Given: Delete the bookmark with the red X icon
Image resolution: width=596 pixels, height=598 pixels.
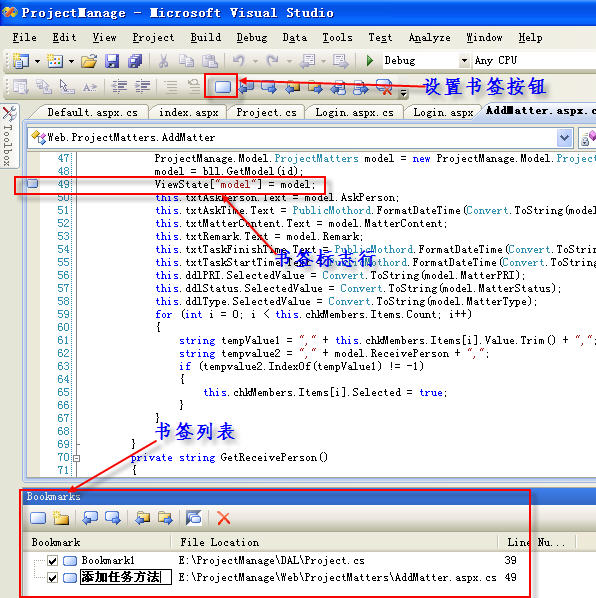Looking at the screenshot, I should pos(223,518).
